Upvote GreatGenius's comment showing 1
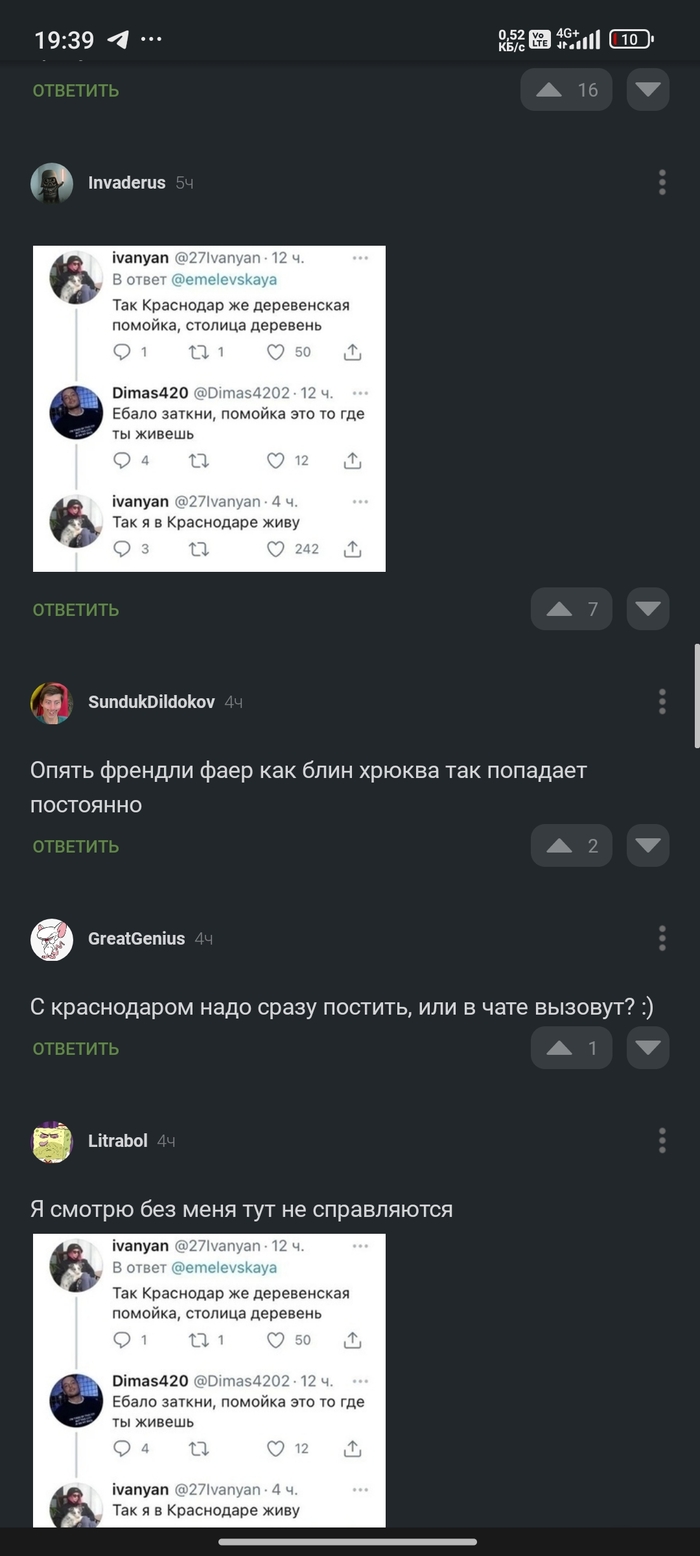This screenshot has height=1556, width=700. tap(571, 1048)
